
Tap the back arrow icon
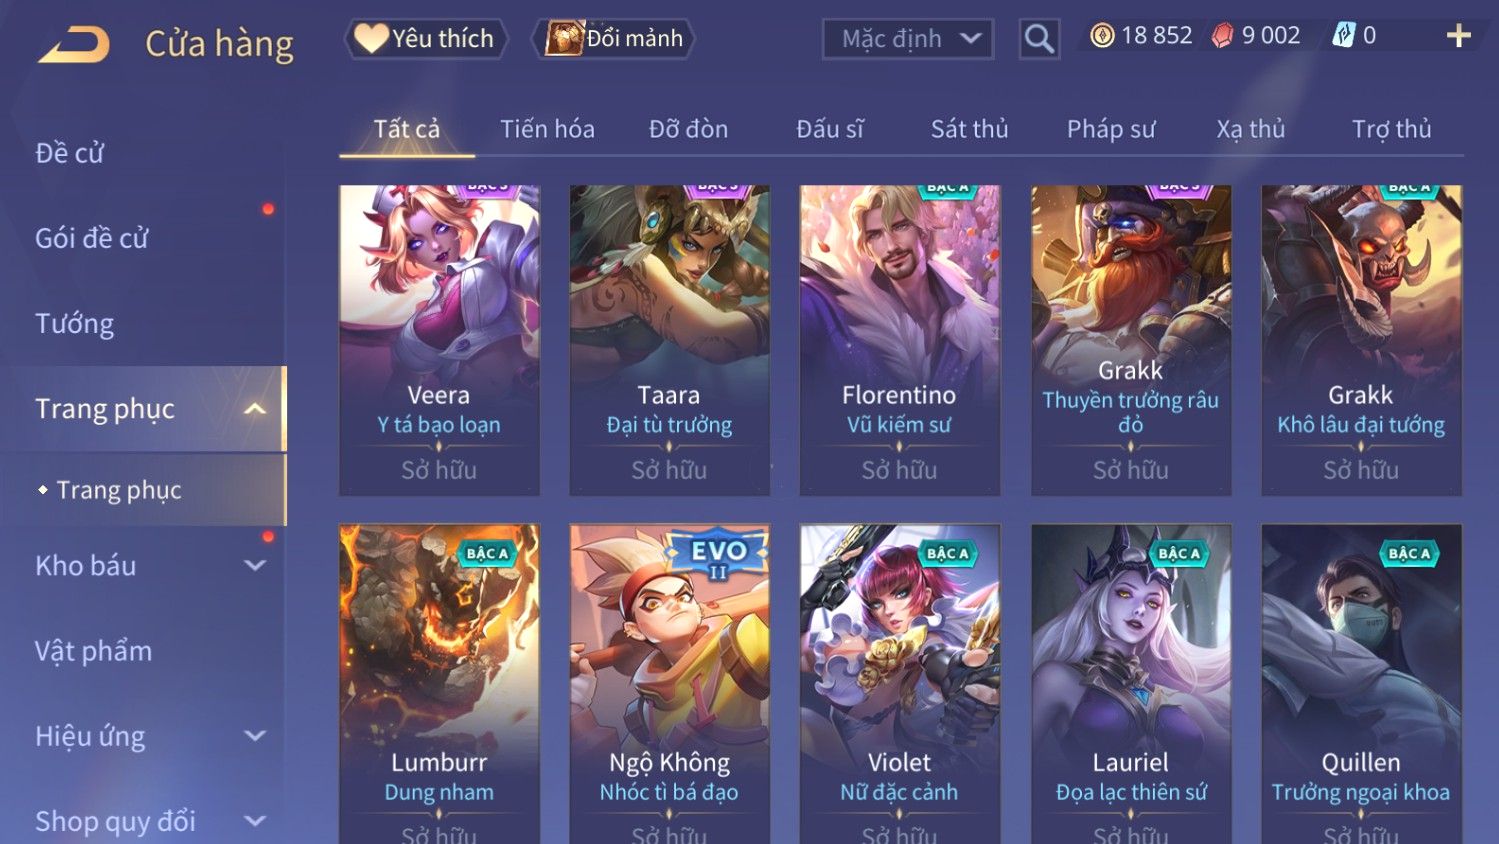click(x=74, y=43)
